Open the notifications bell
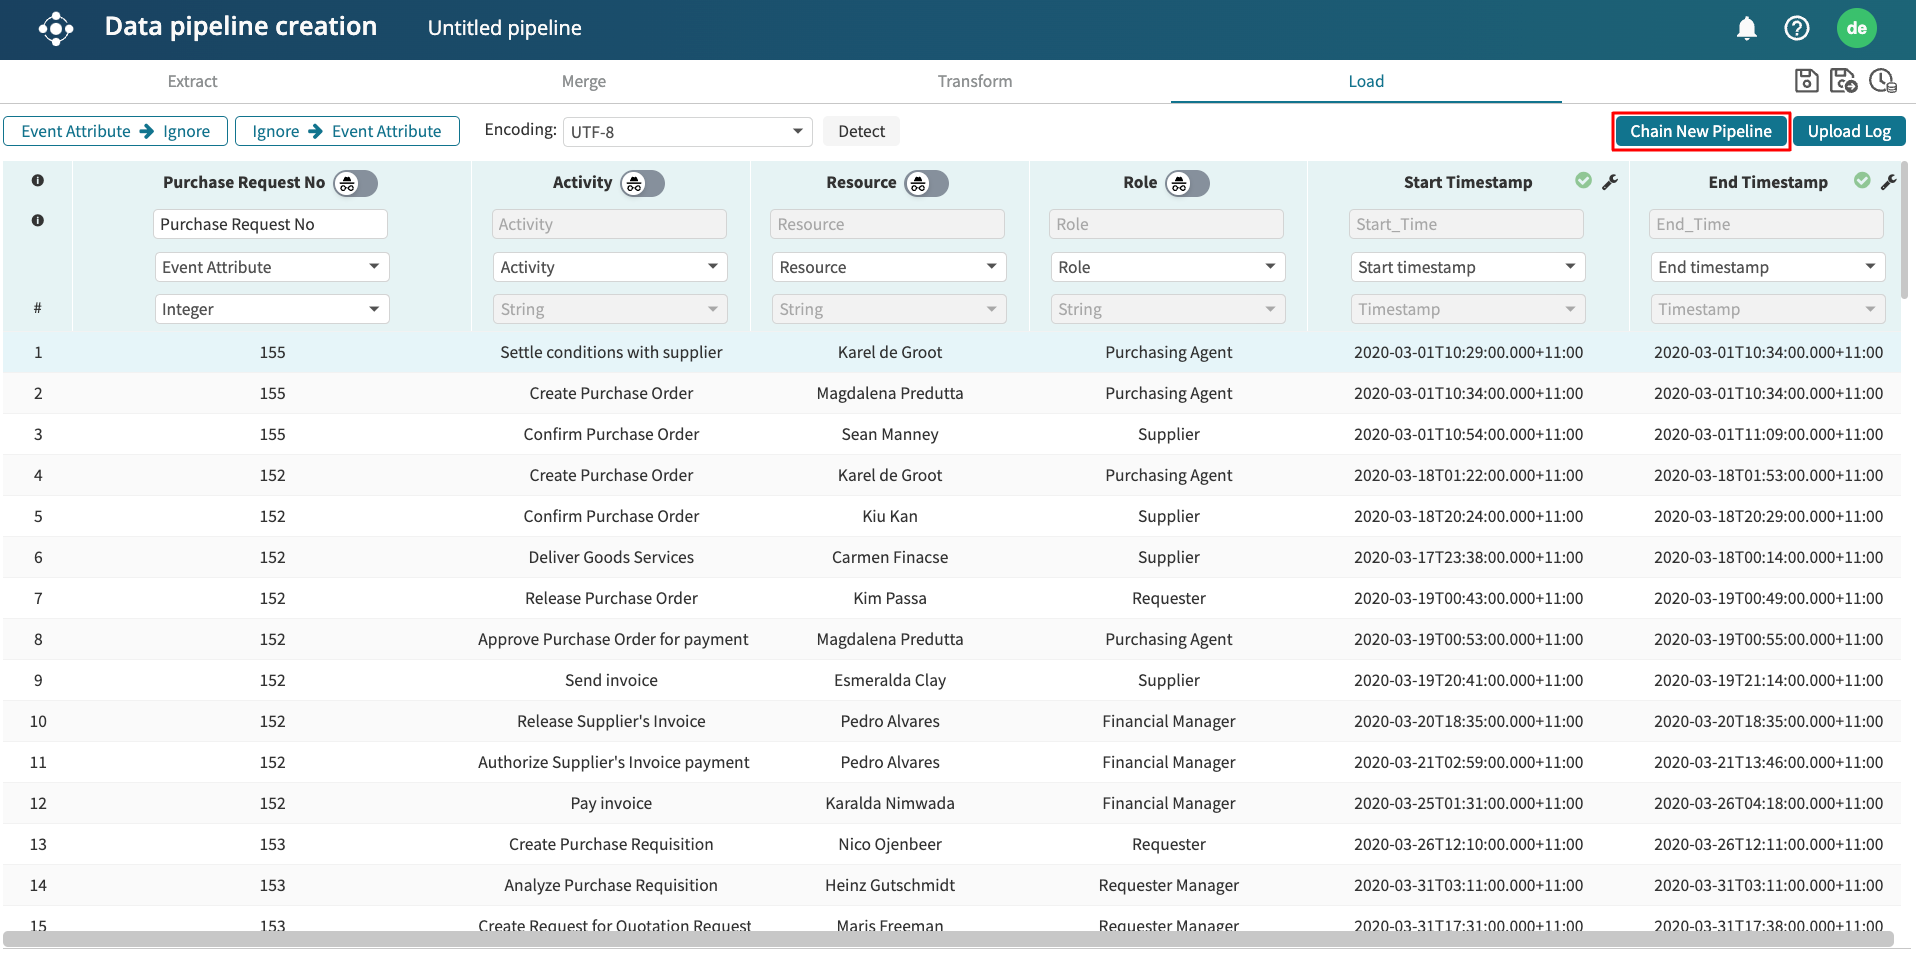 1746,29
